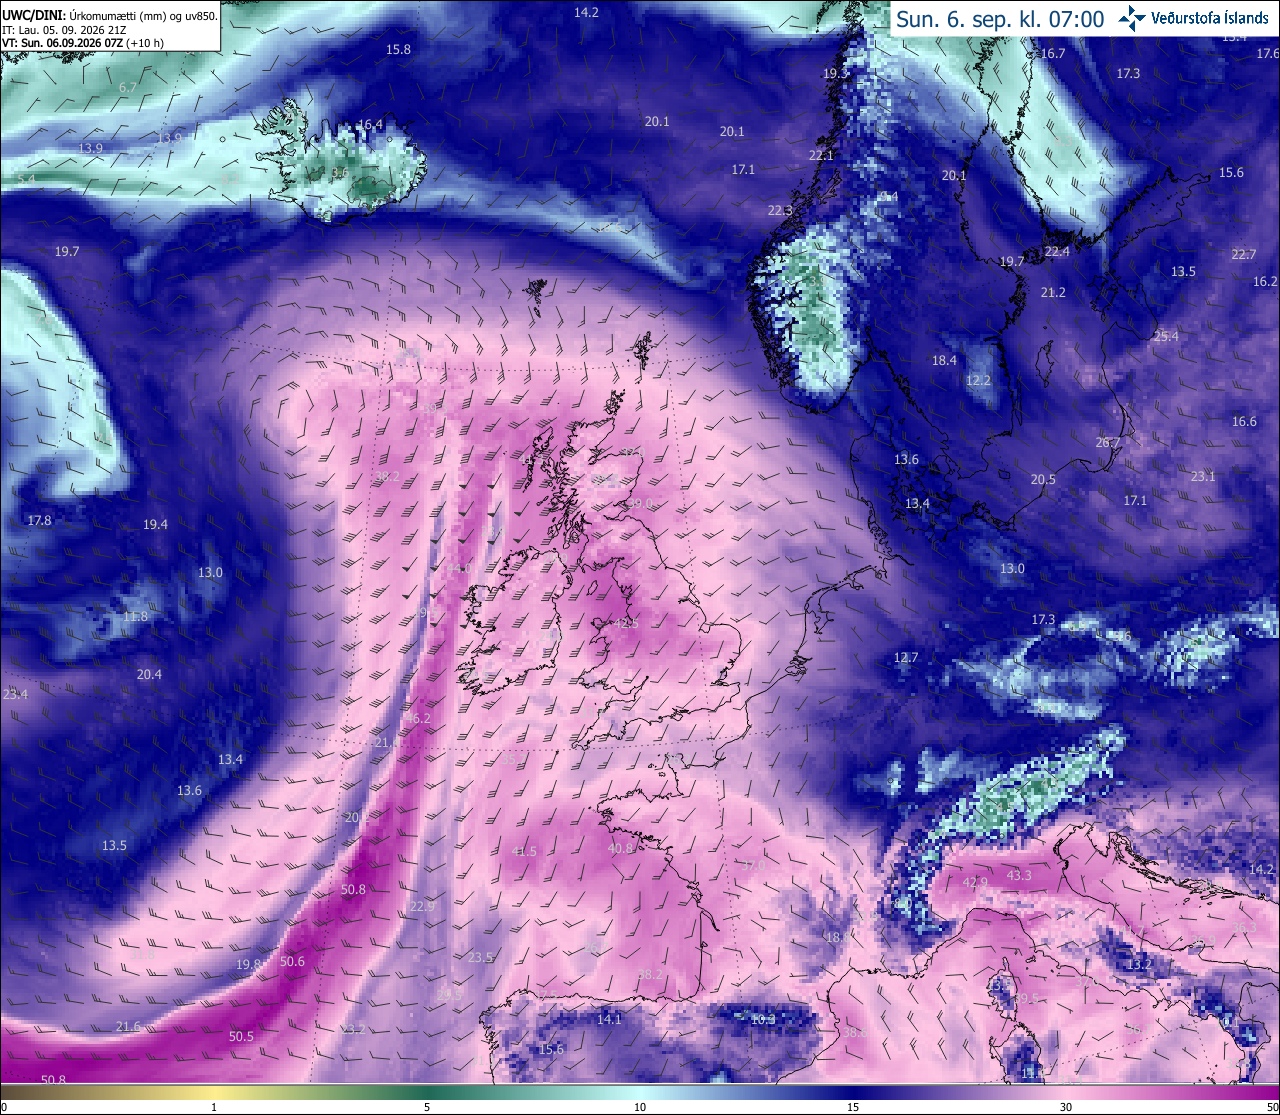Pick the 1 mark on the color scale
The height and width of the screenshot is (1115, 1280).
pyautogui.click(x=214, y=1107)
